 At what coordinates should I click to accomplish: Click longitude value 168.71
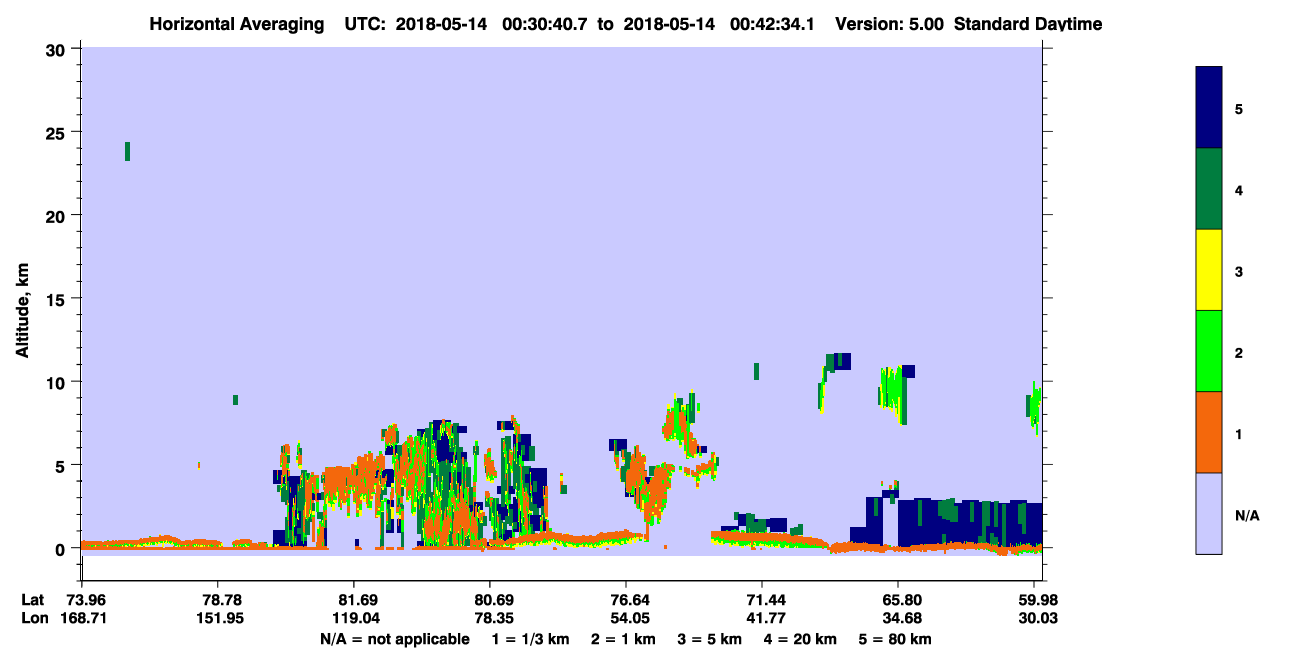[x=82, y=618]
